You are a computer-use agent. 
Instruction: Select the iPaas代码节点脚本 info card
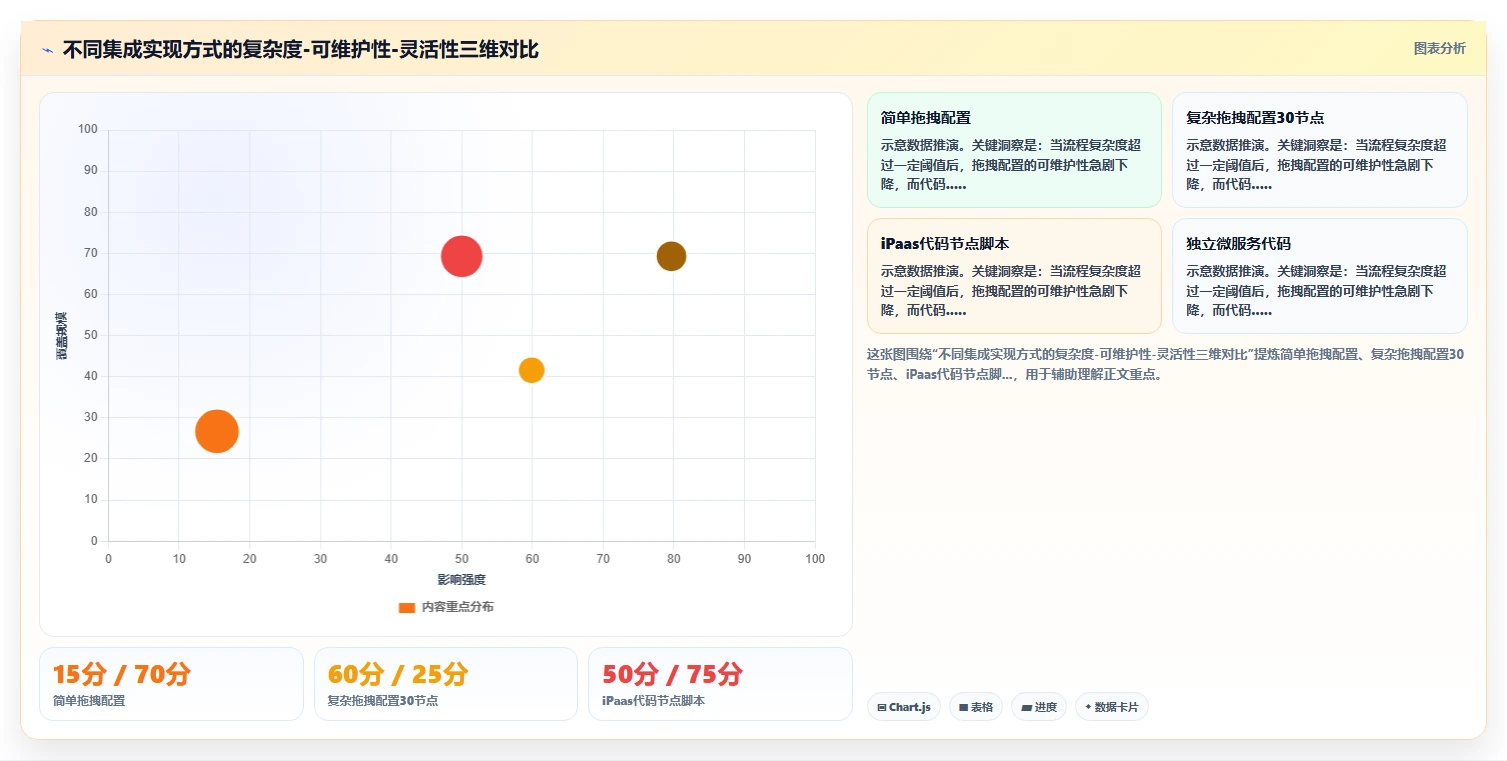pyautogui.click(x=1014, y=276)
